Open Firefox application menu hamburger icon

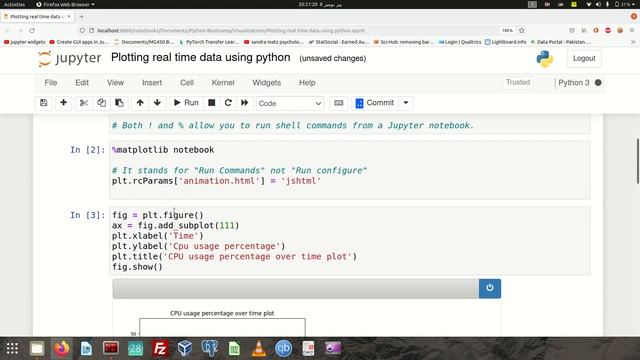pyautogui.click(x=632, y=31)
